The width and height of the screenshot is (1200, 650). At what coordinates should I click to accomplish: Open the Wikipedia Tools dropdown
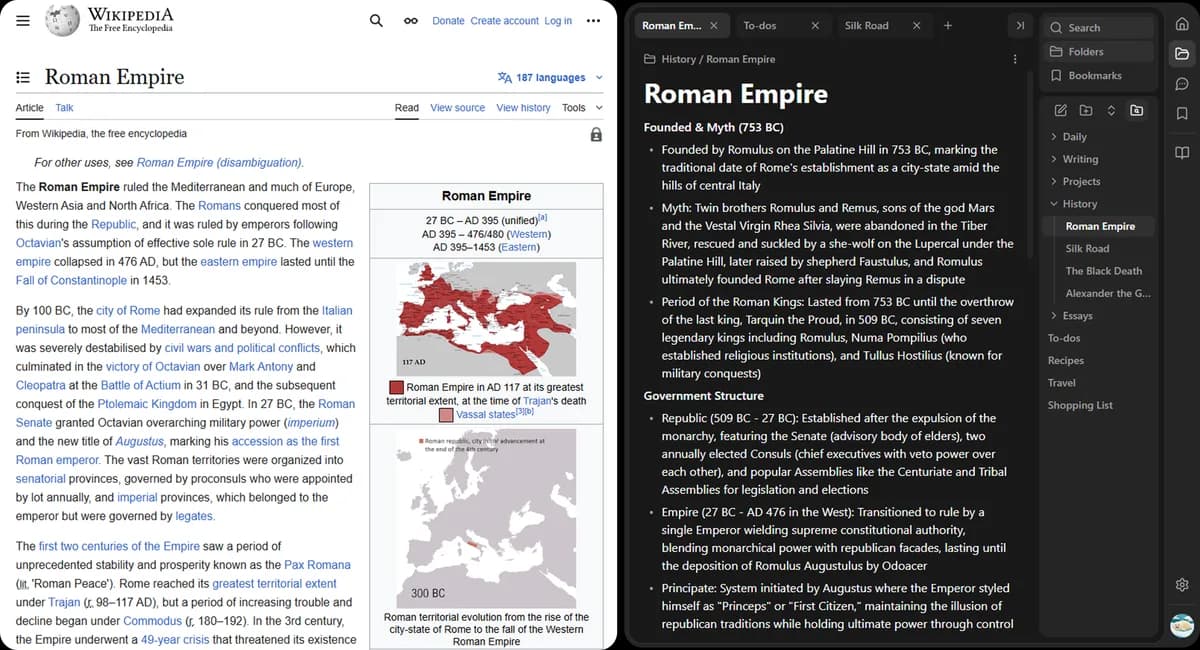tap(583, 108)
